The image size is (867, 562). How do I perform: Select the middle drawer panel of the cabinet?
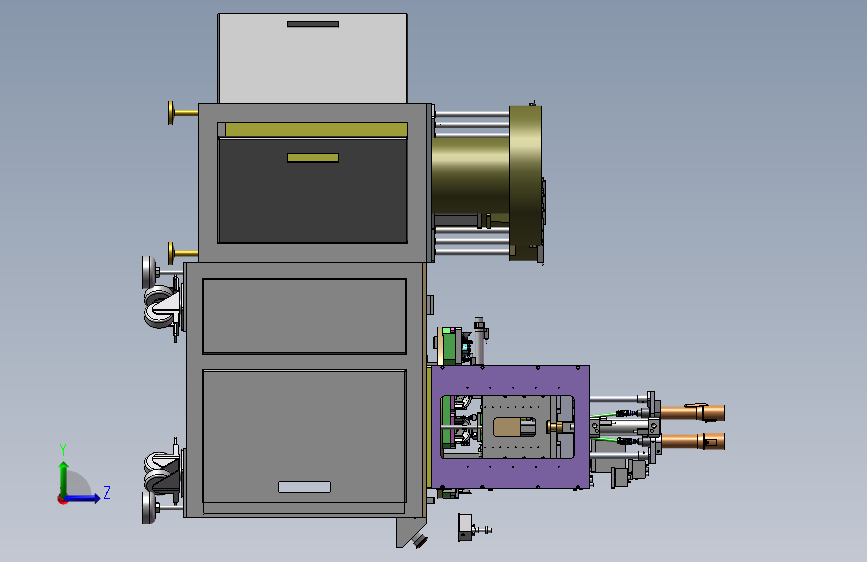click(305, 316)
